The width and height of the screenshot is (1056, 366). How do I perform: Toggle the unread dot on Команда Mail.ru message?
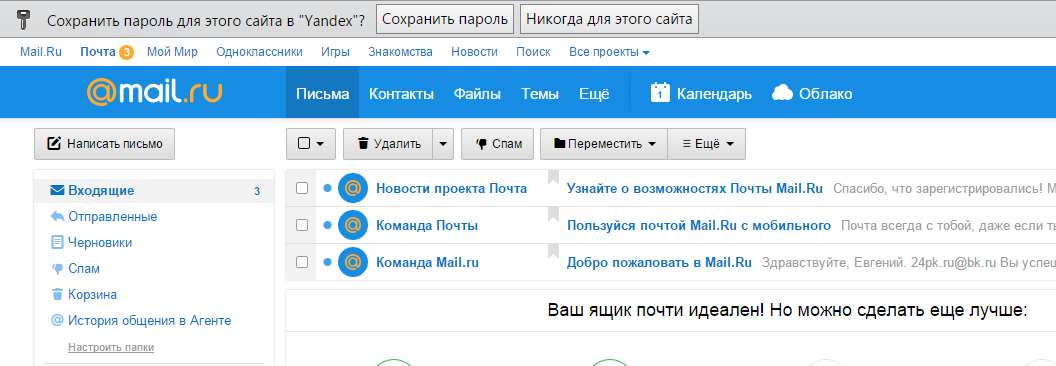tap(327, 262)
